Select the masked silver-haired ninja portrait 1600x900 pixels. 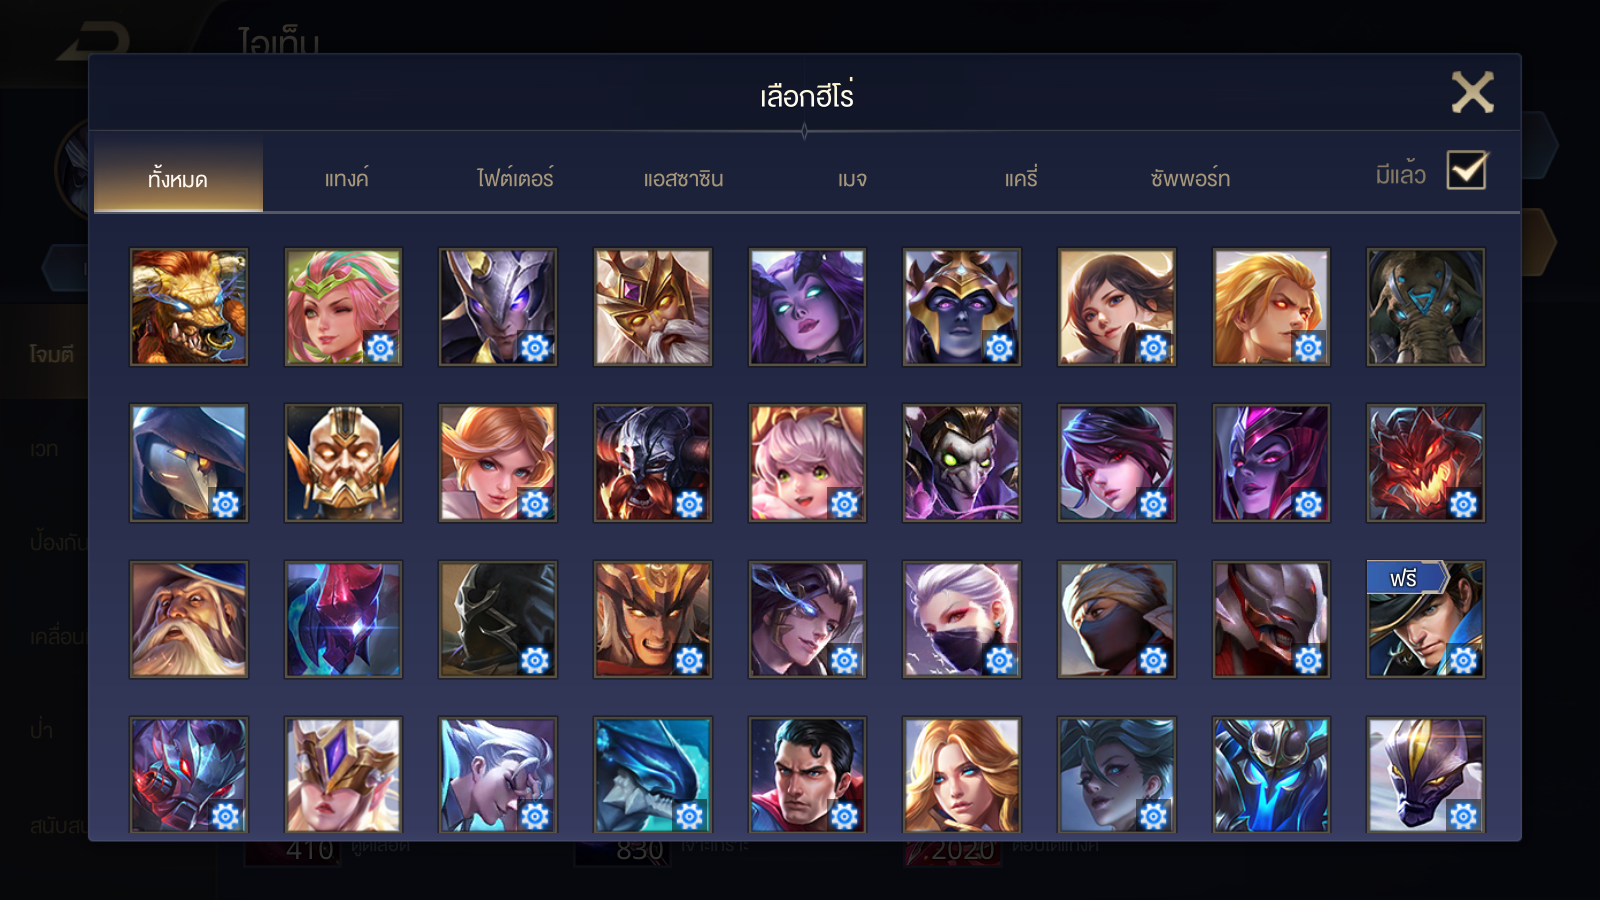[x=962, y=619]
